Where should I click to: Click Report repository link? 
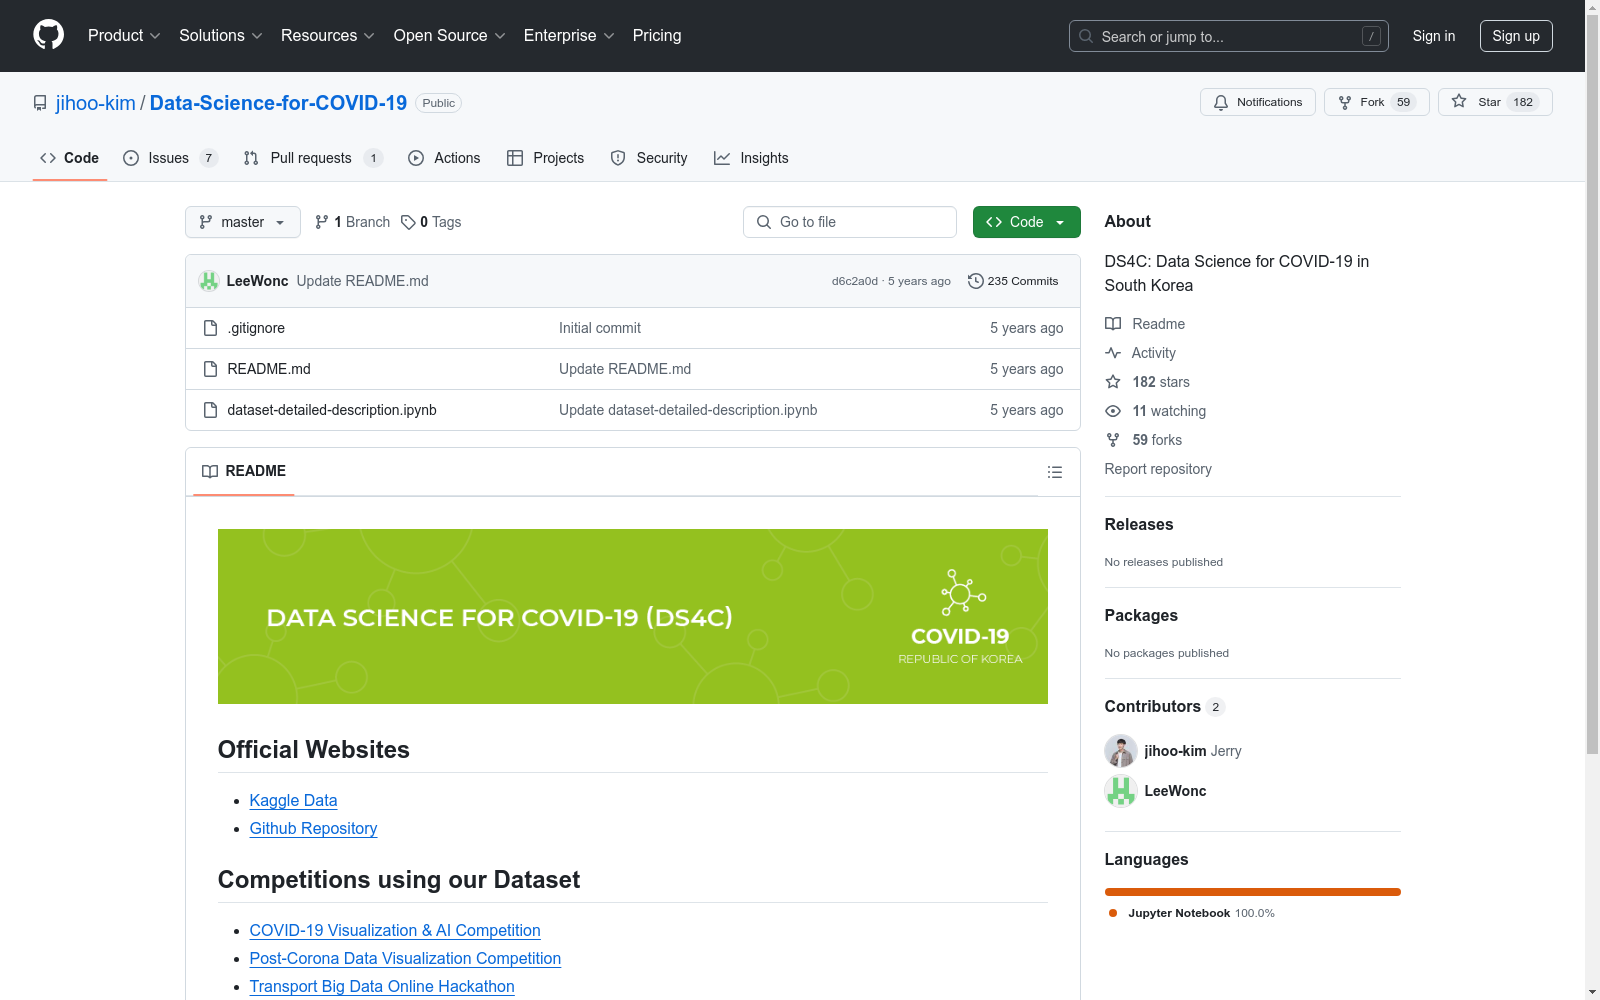tap(1158, 469)
